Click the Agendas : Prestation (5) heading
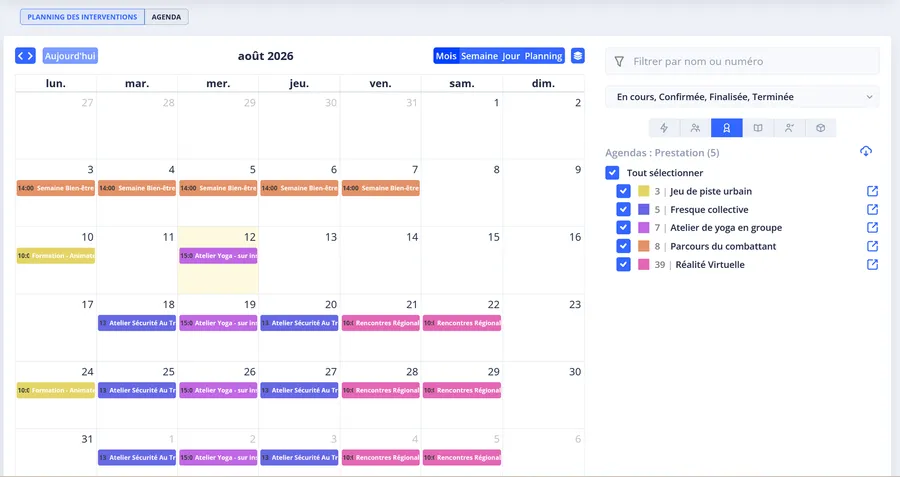Viewport: 900px width, 477px height. click(662, 153)
